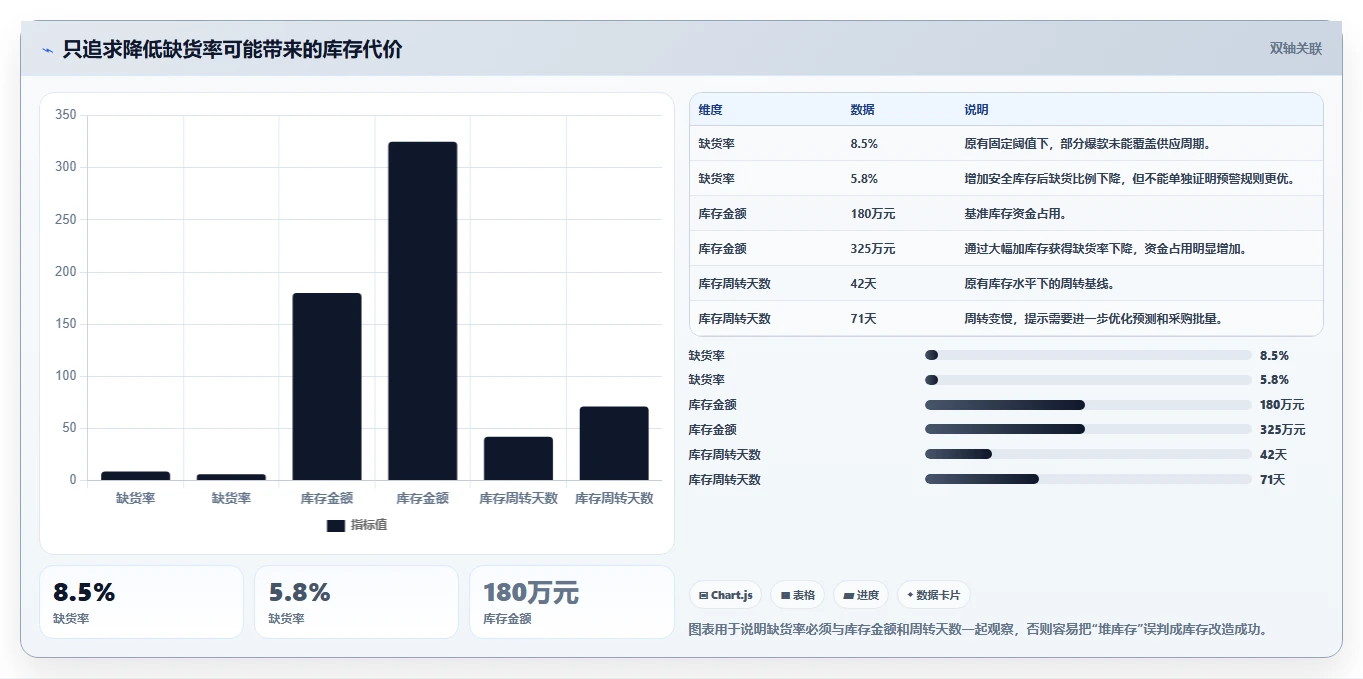
Task: Click the 100 label on the y-axis
Action: pos(66,376)
